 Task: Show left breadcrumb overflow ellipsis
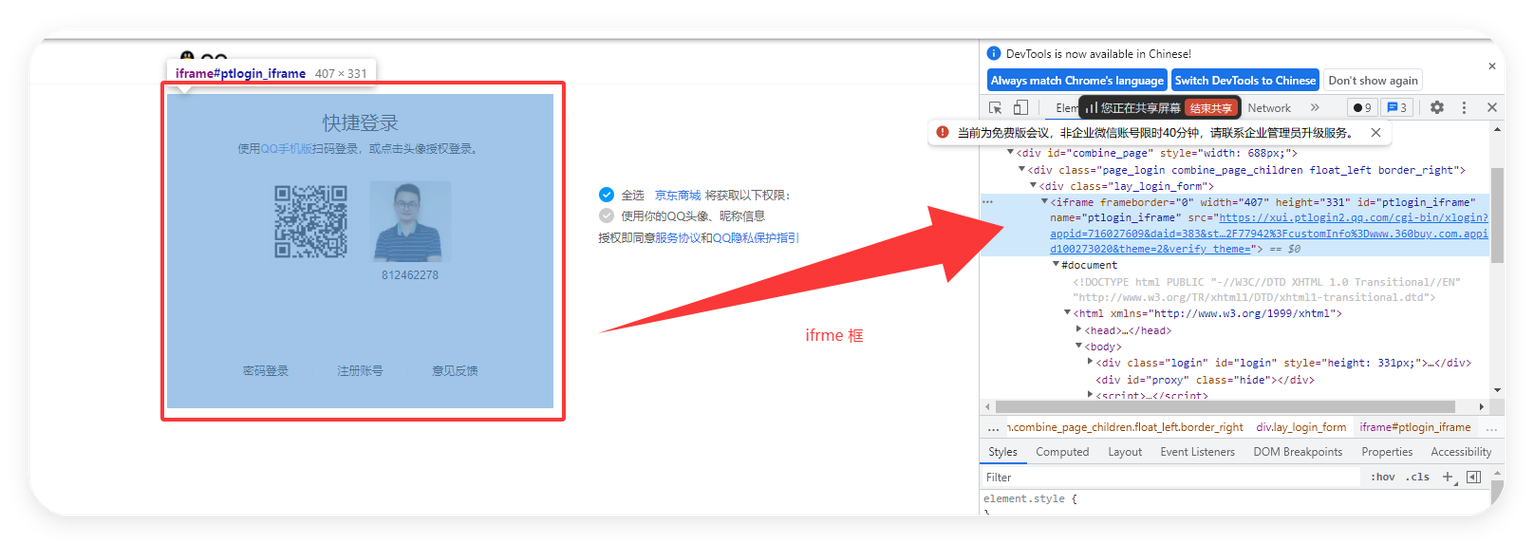coord(993,427)
